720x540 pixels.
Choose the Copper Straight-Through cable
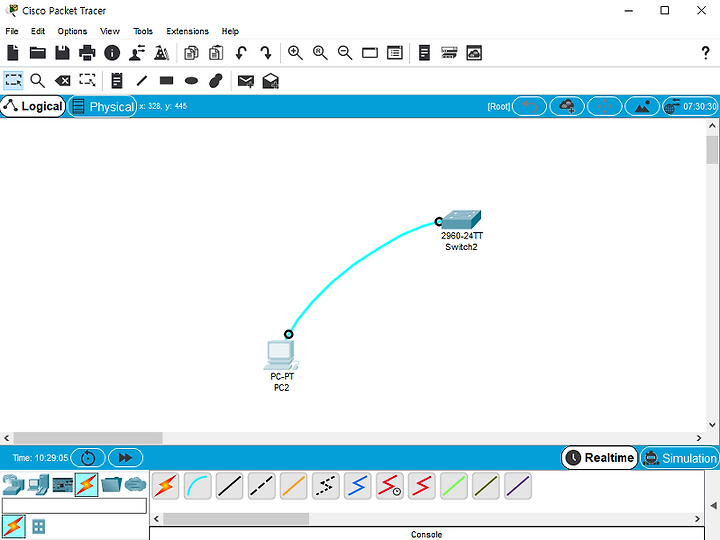[230, 486]
